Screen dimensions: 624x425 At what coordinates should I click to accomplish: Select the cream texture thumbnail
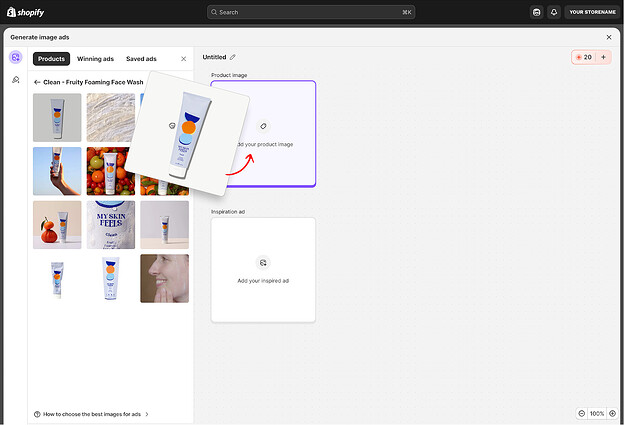tap(111, 117)
